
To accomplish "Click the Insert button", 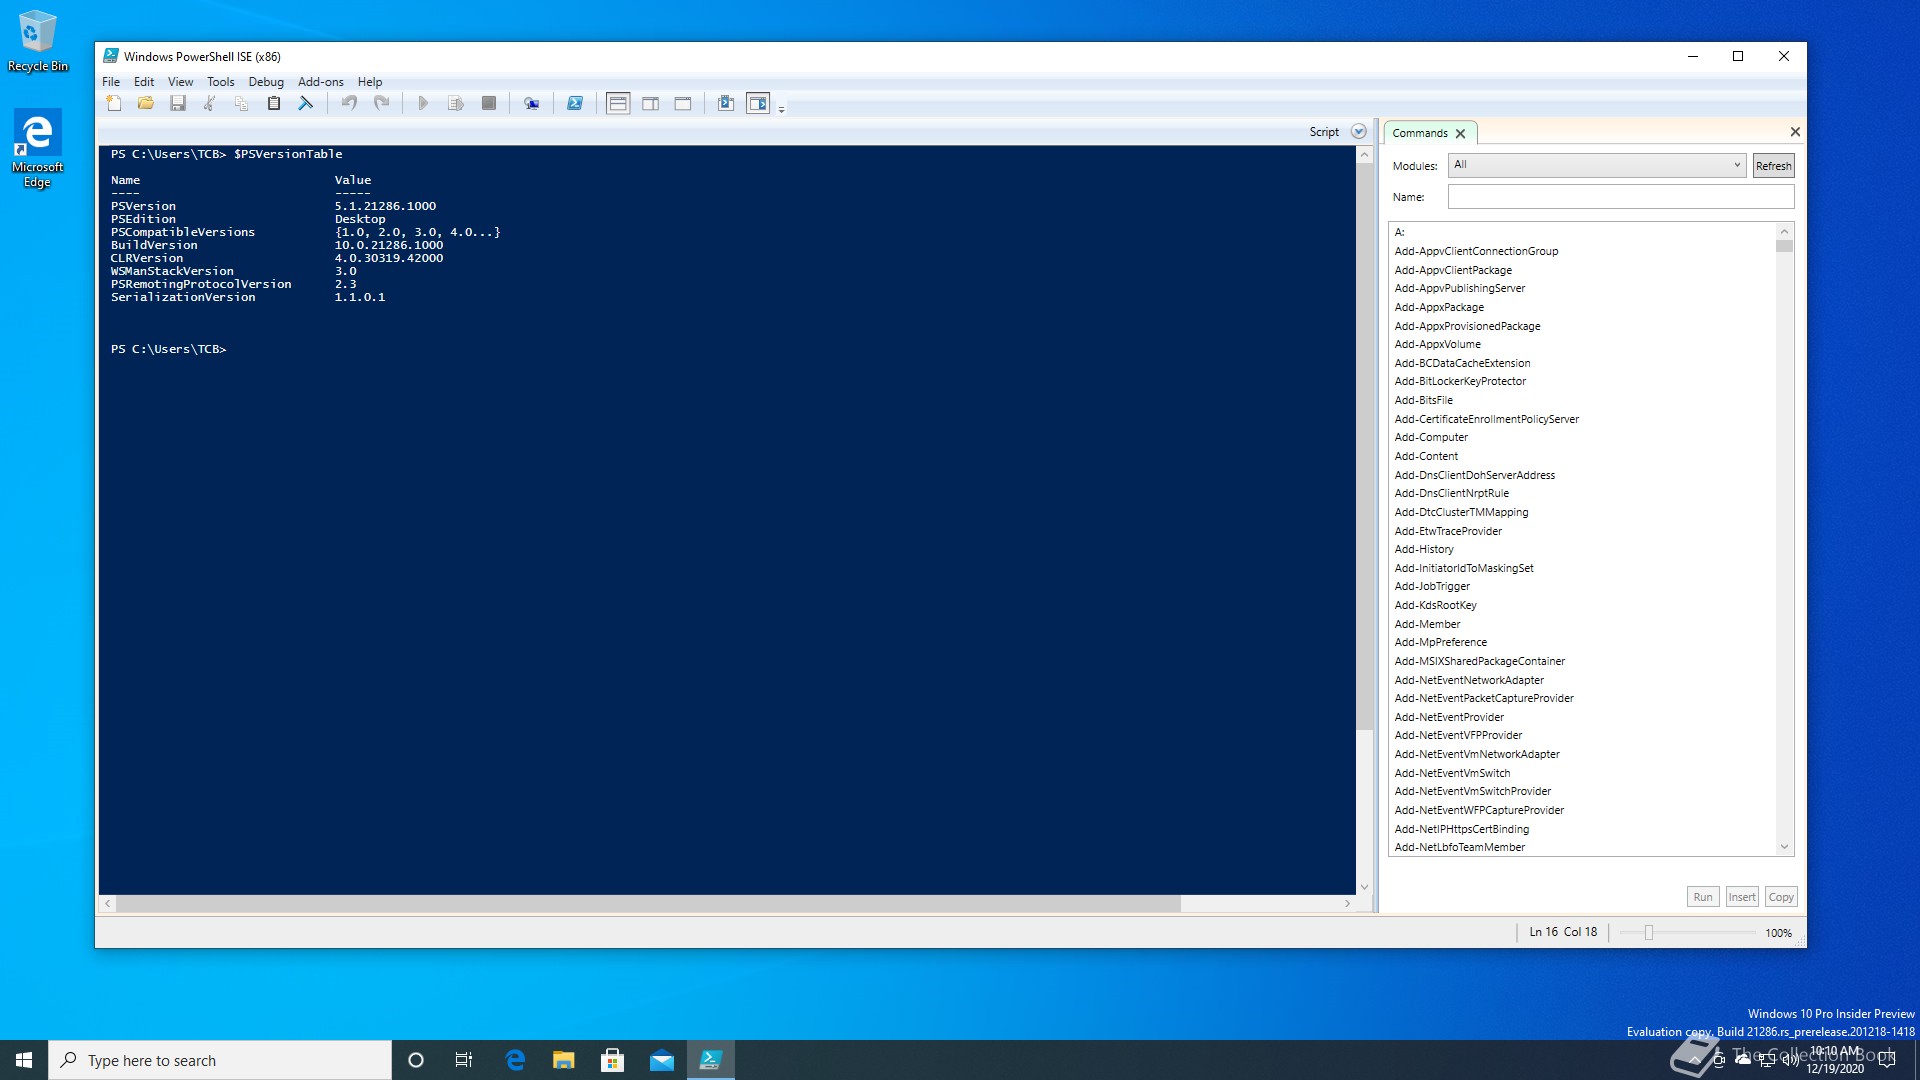I will [x=1742, y=897].
